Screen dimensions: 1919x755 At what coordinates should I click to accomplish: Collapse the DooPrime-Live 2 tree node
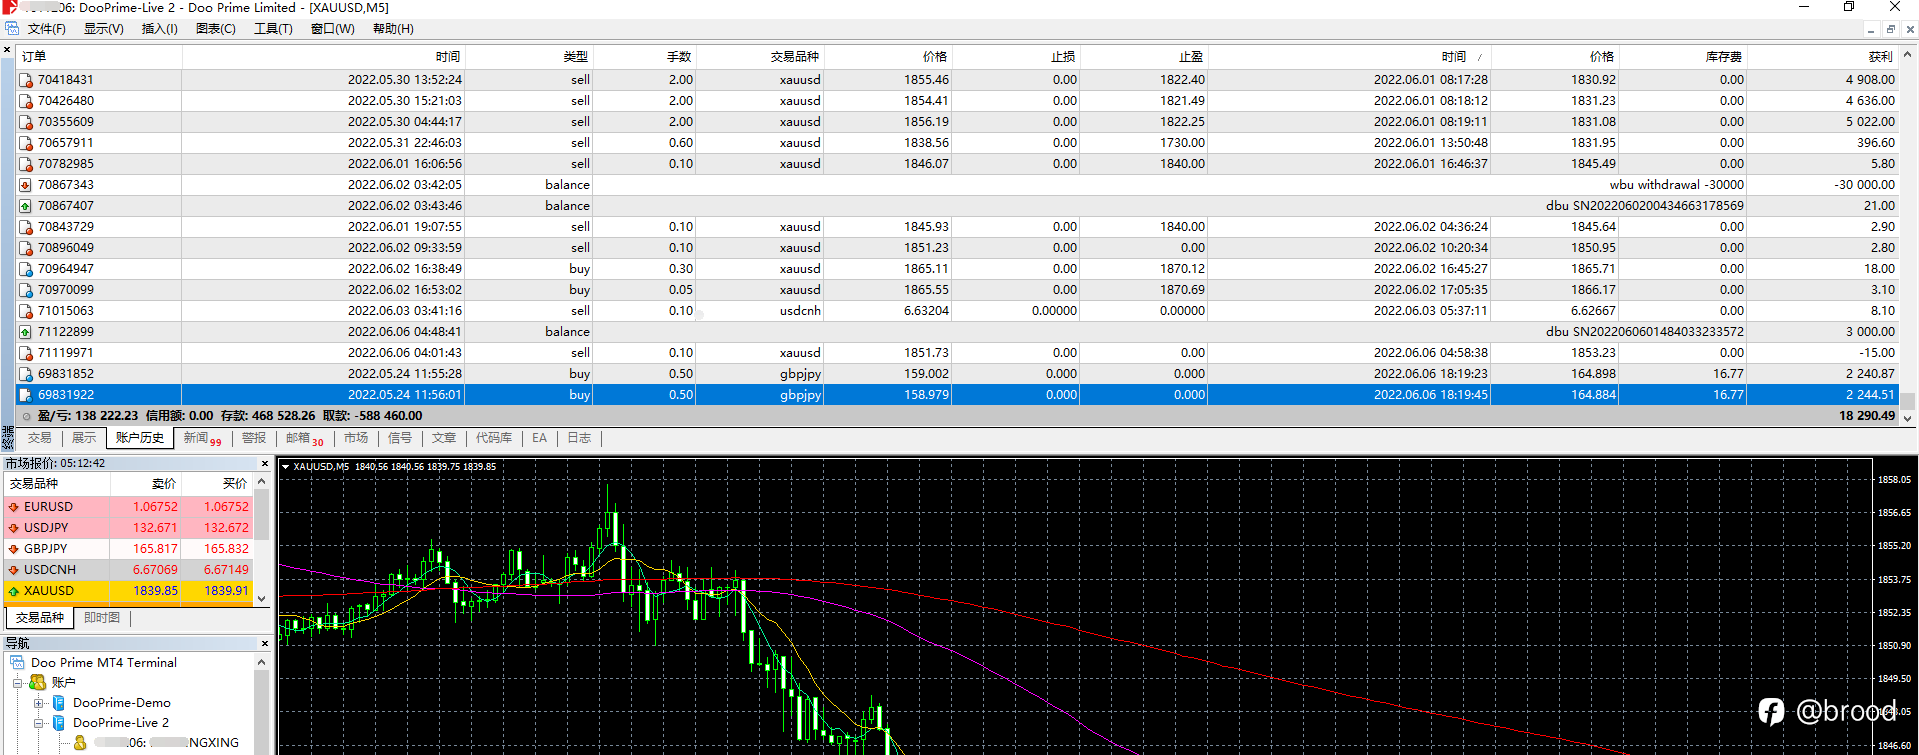pyautogui.click(x=39, y=723)
